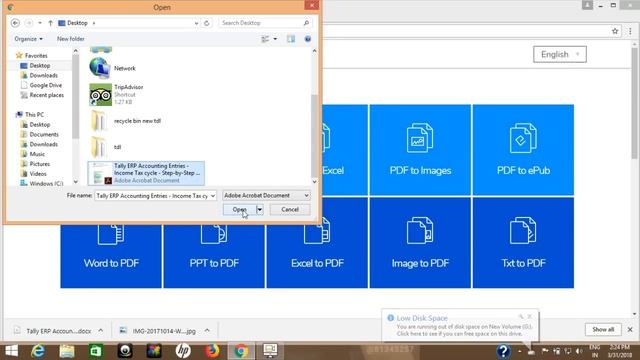Open the recent locations arrow in dialog
Viewport: 640px width, 360px height.
pos(40,23)
